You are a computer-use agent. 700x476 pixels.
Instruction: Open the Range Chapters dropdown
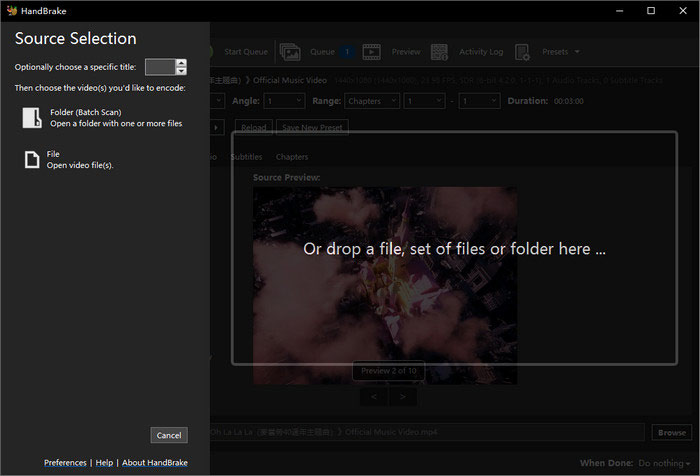click(372, 101)
